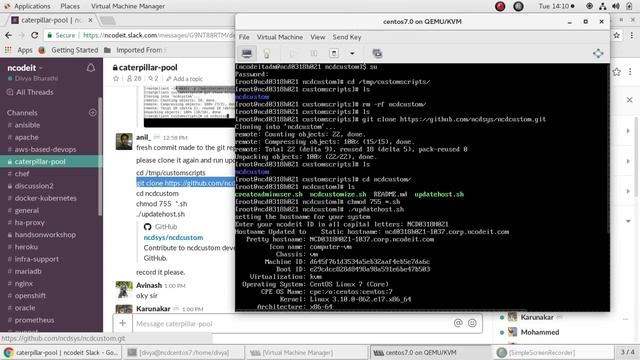Open the Applications menu in top panel
The image size is (640, 360).
pos(32,6)
